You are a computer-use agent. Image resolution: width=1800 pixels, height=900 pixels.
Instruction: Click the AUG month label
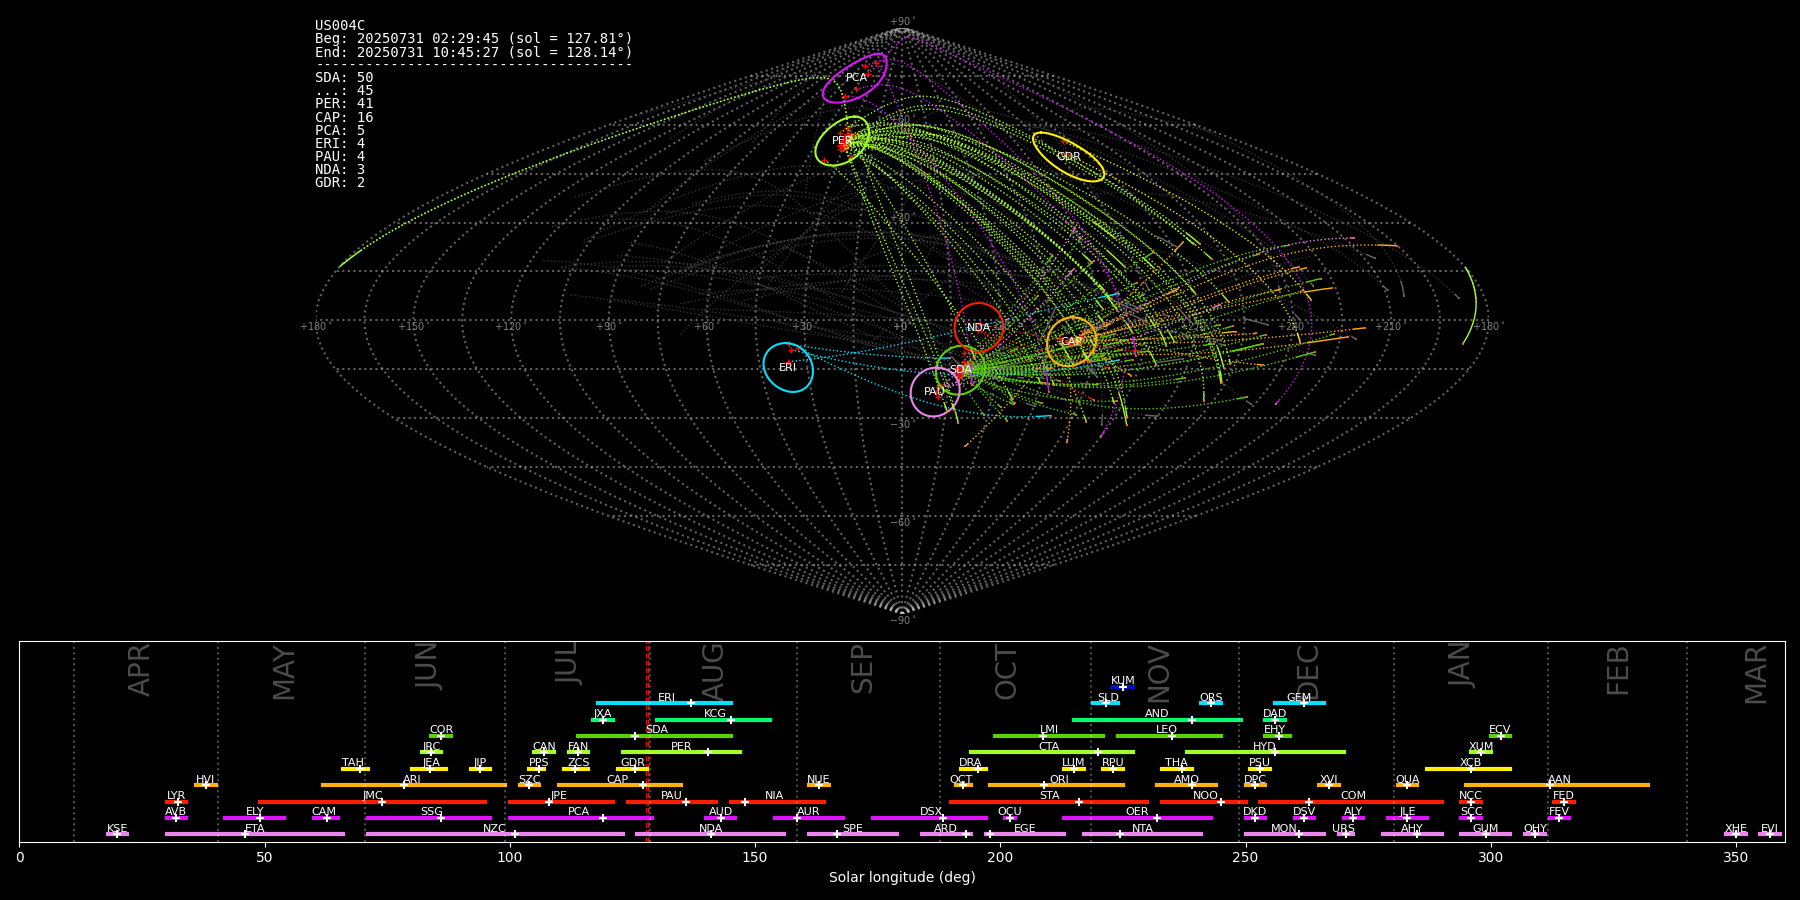pos(713,672)
